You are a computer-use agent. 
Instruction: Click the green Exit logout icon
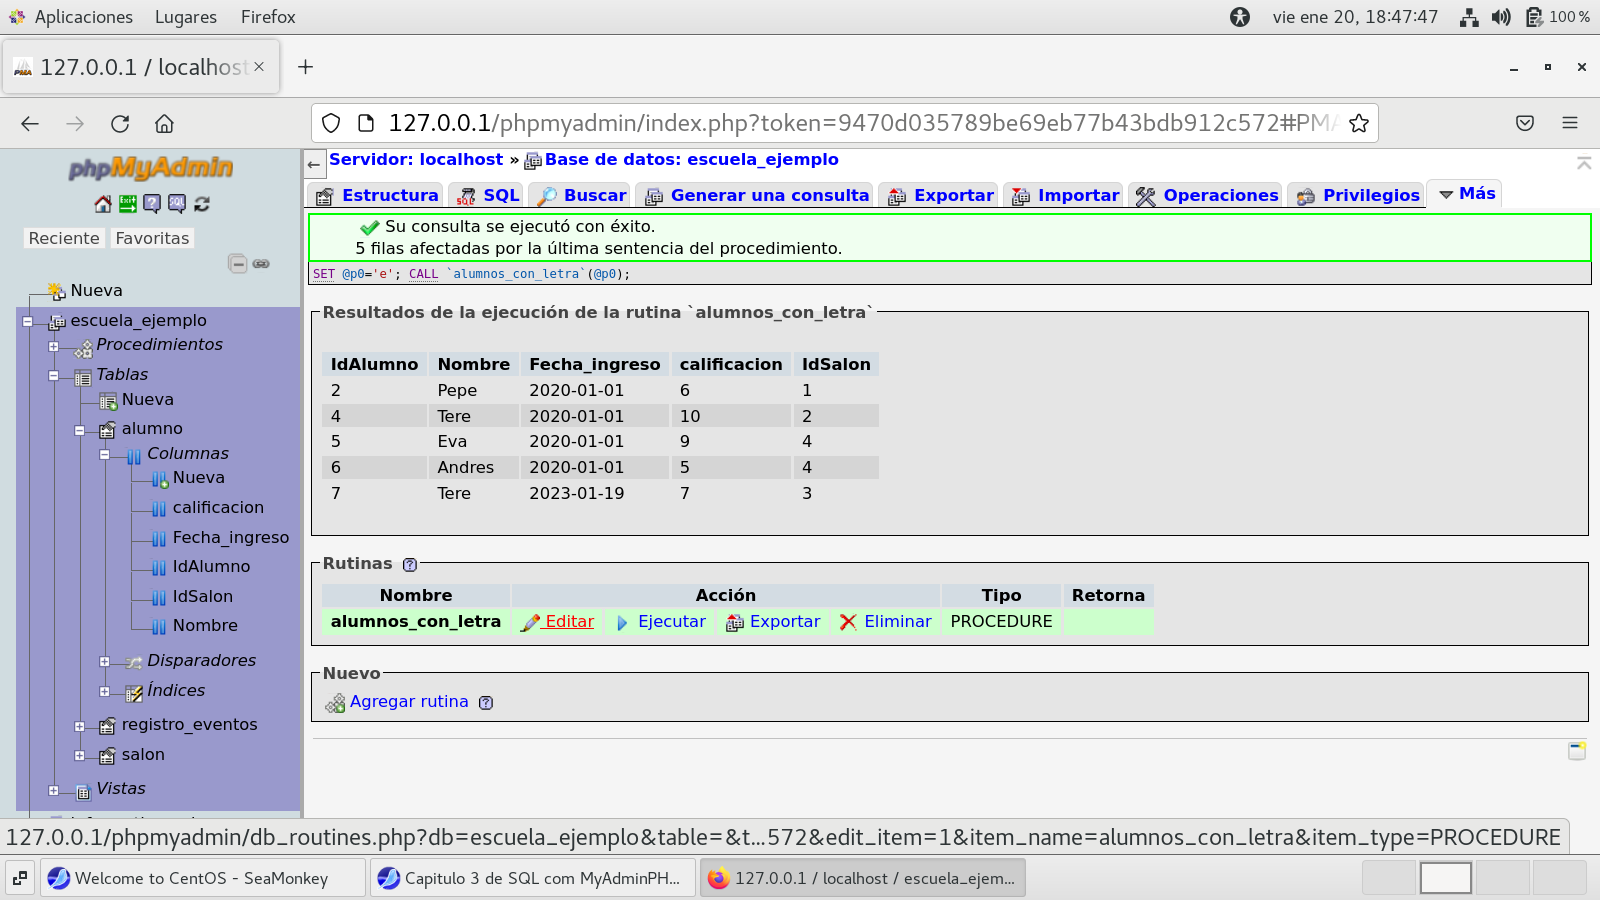click(x=128, y=204)
